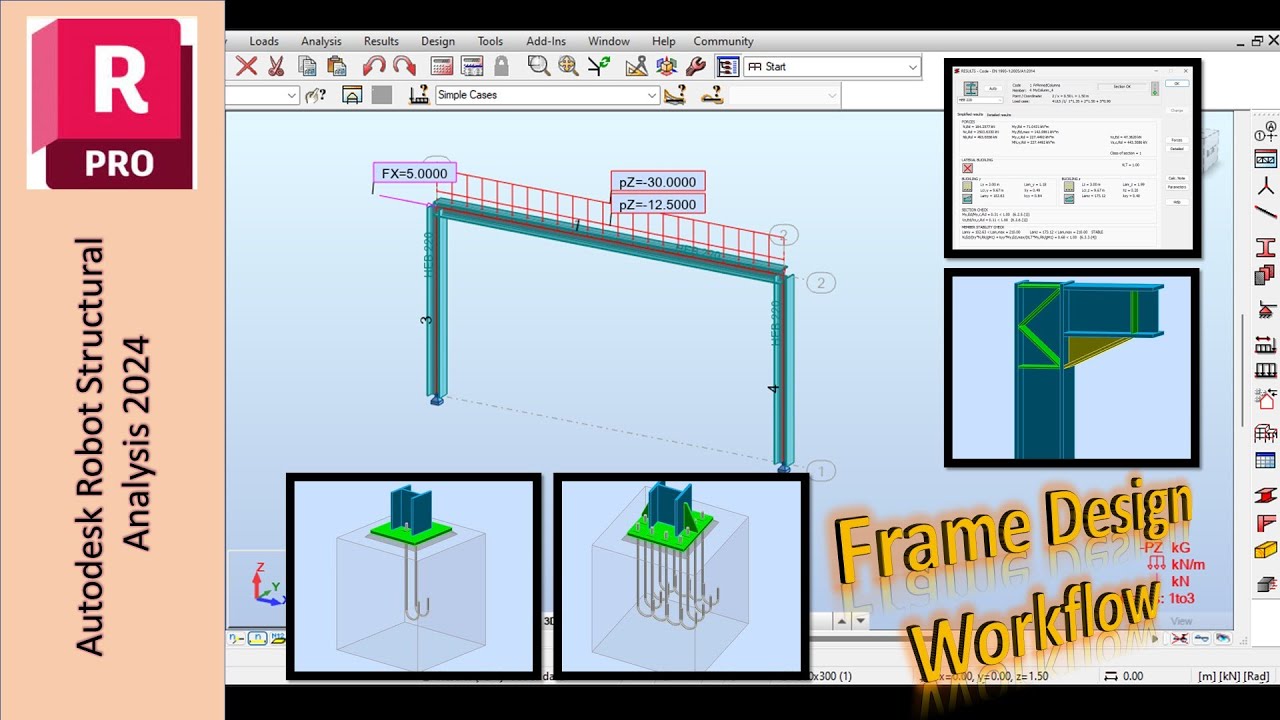
Task: Click the Y-shaped nodes icon in right toolbar
Action: coord(1265,185)
